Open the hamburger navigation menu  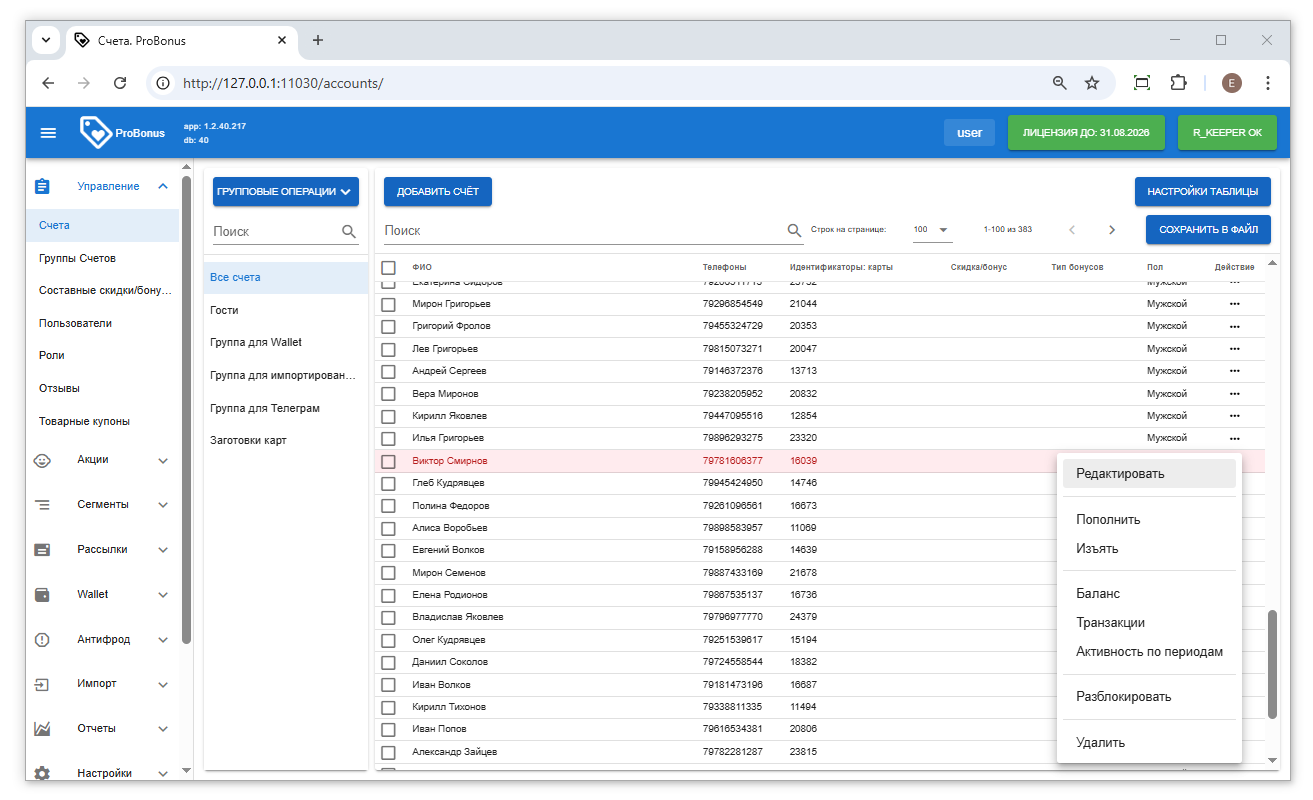[x=48, y=133]
